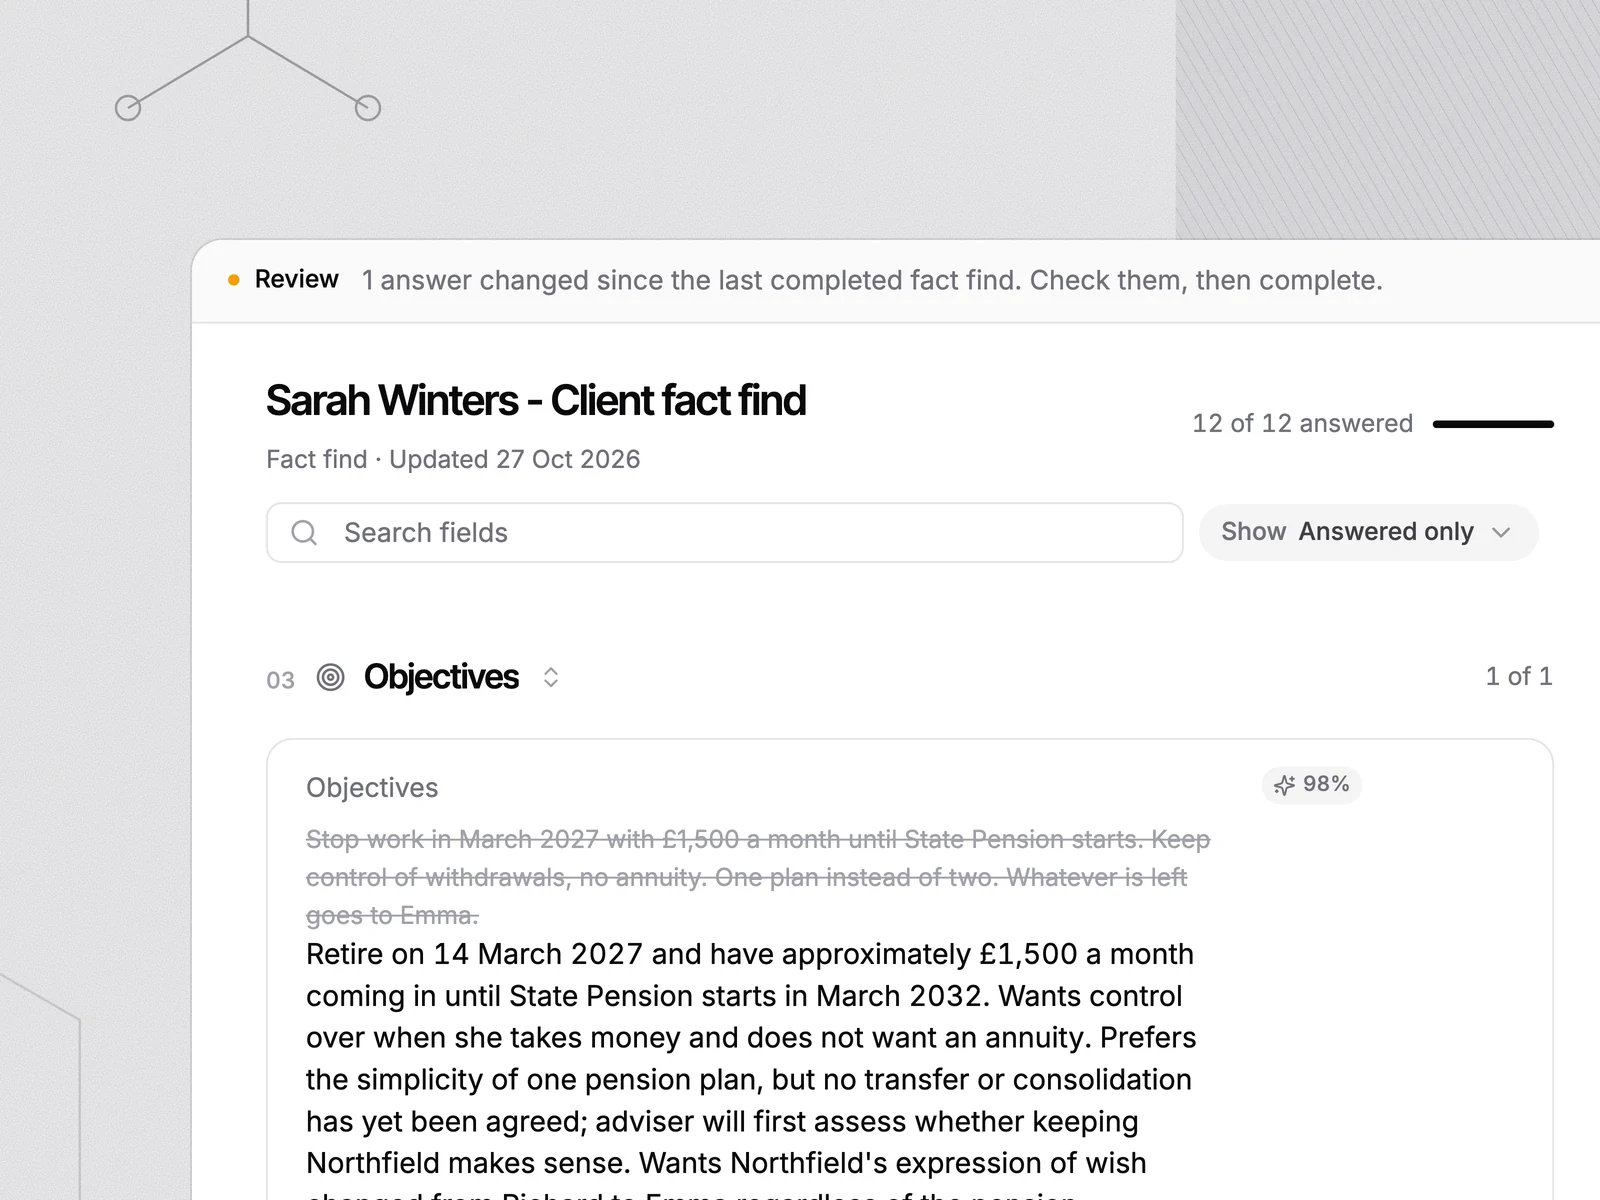The height and width of the screenshot is (1200, 1600).
Task: Click the right circle node of the branch graphic
Action: click(x=368, y=108)
